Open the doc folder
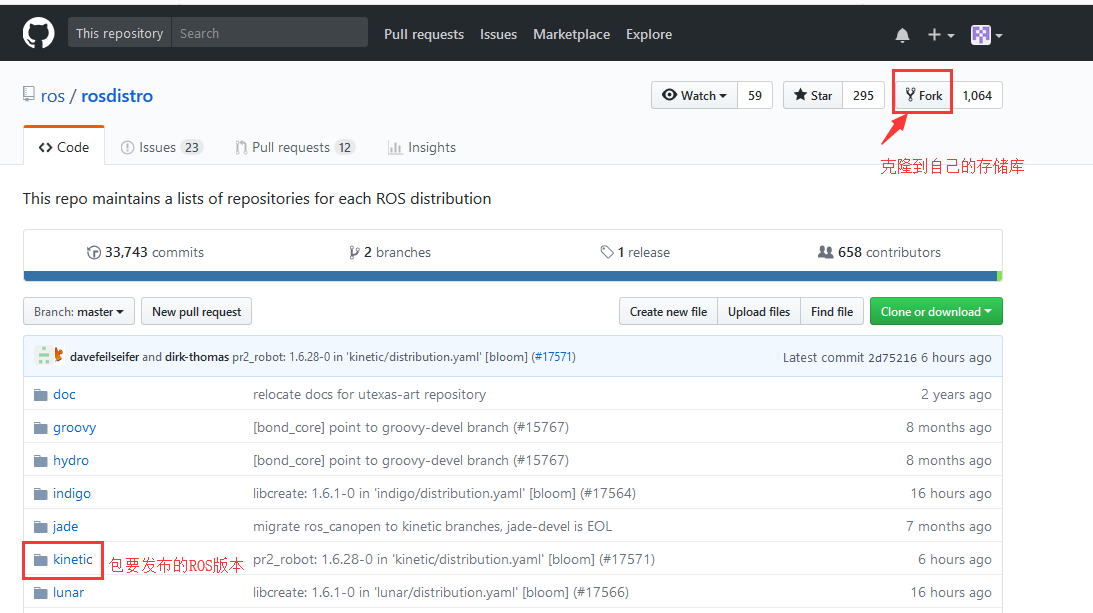The image size is (1093, 613). click(64, 395)
